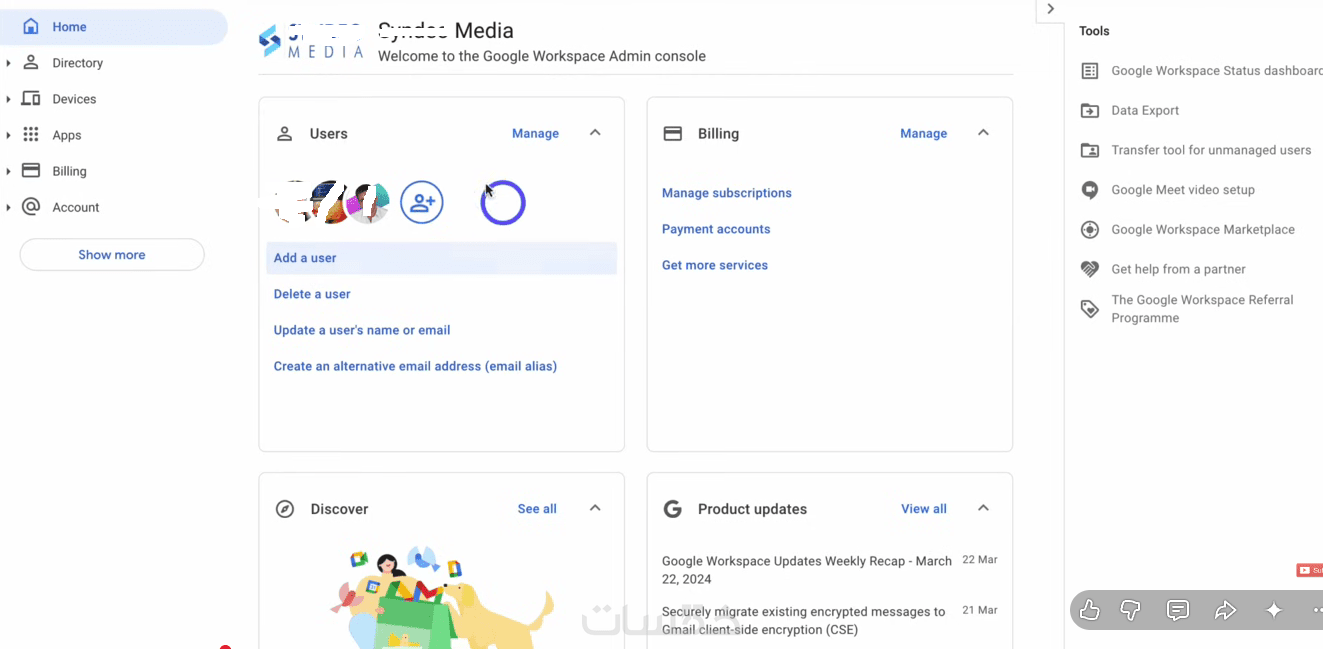The width and height of the screenshot is (1323, 649).
Task: Click Manage in Users card
Action: click(535, 133)
